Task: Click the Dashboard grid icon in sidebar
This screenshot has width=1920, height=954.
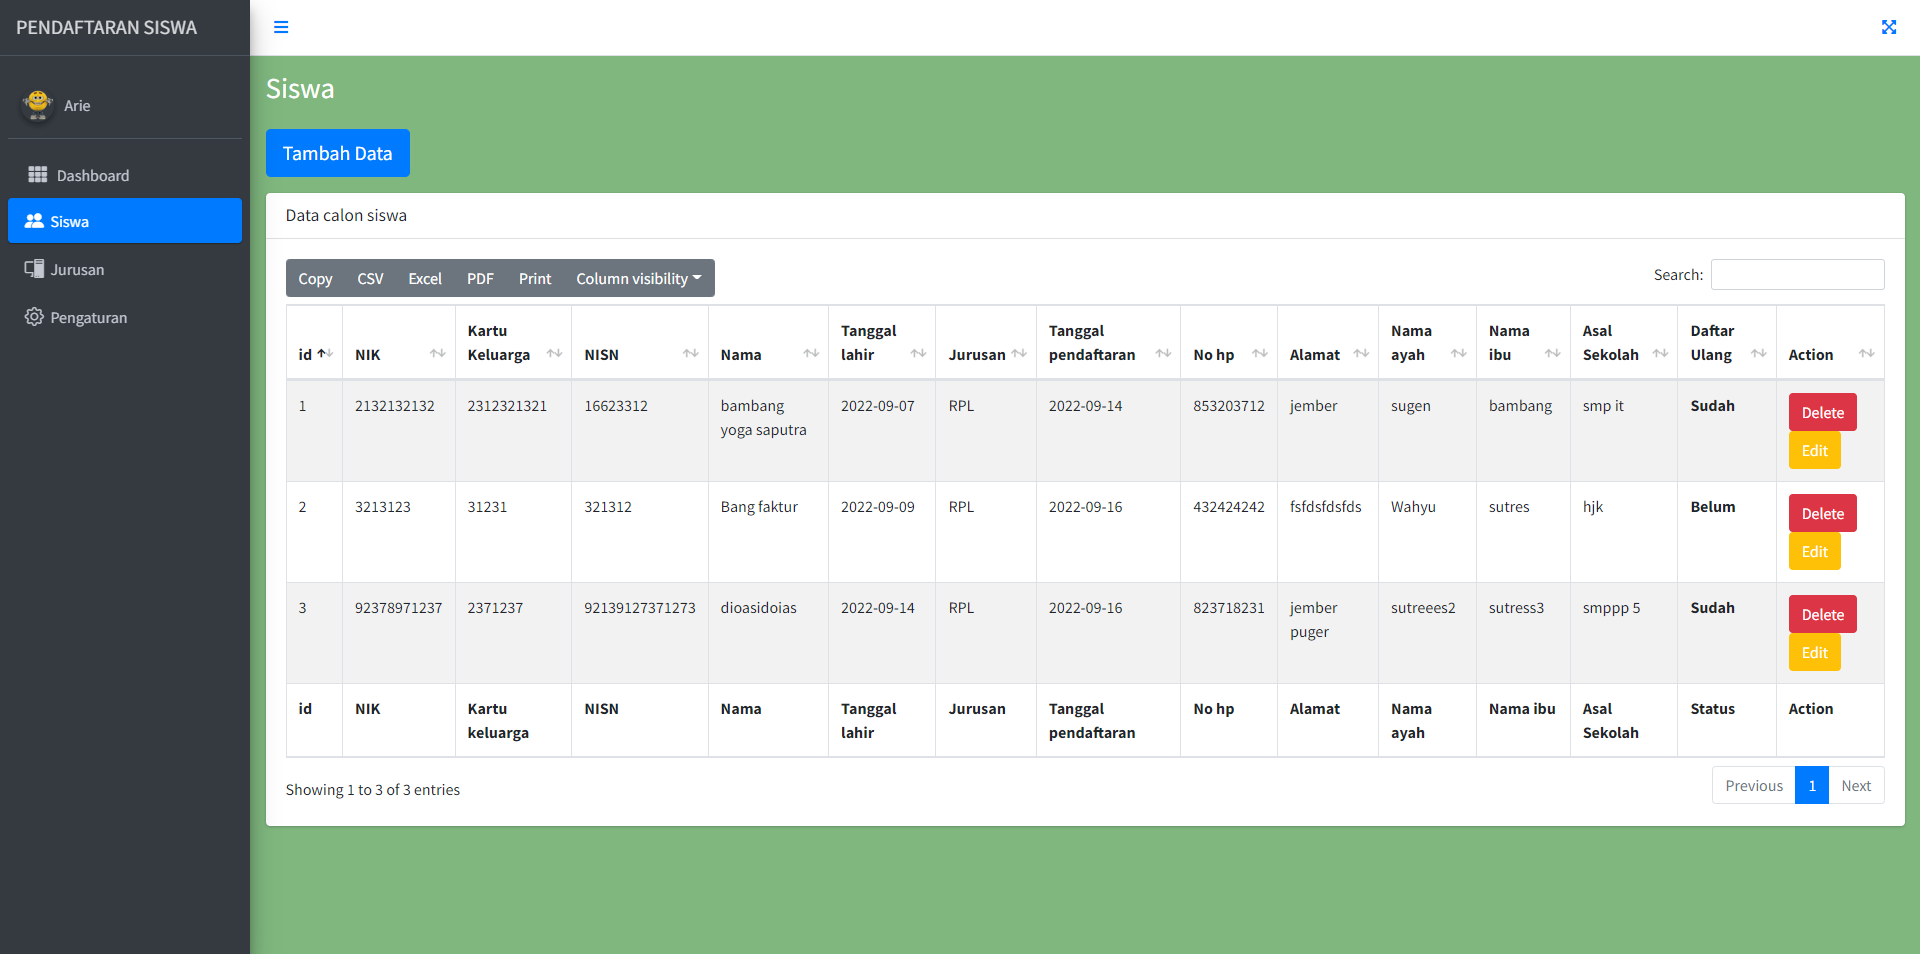Action: (x=37, y=175)
